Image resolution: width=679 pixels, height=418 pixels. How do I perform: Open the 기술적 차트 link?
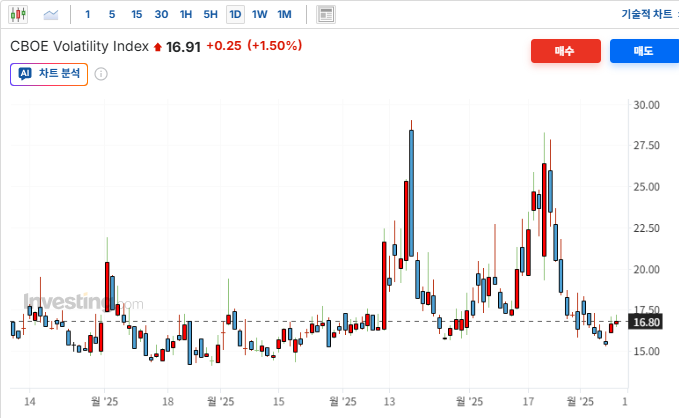tap(647, 14)
